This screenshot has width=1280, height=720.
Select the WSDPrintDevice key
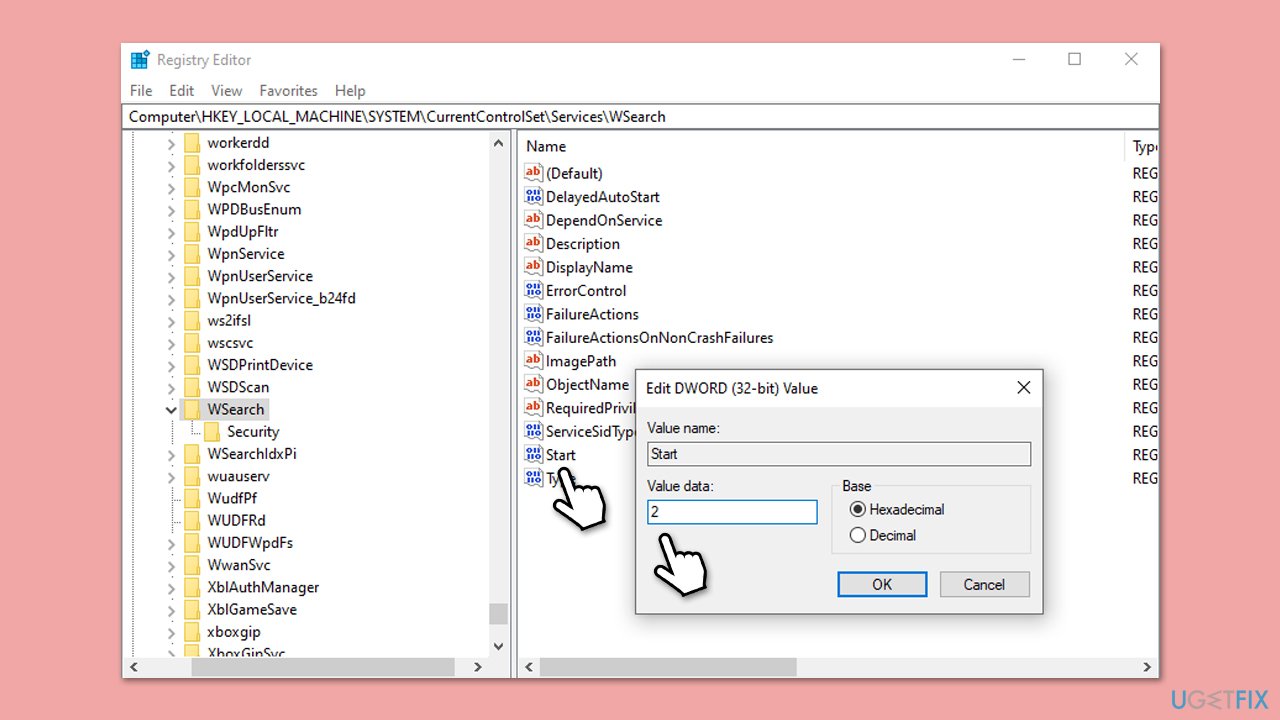pos(260,365)
